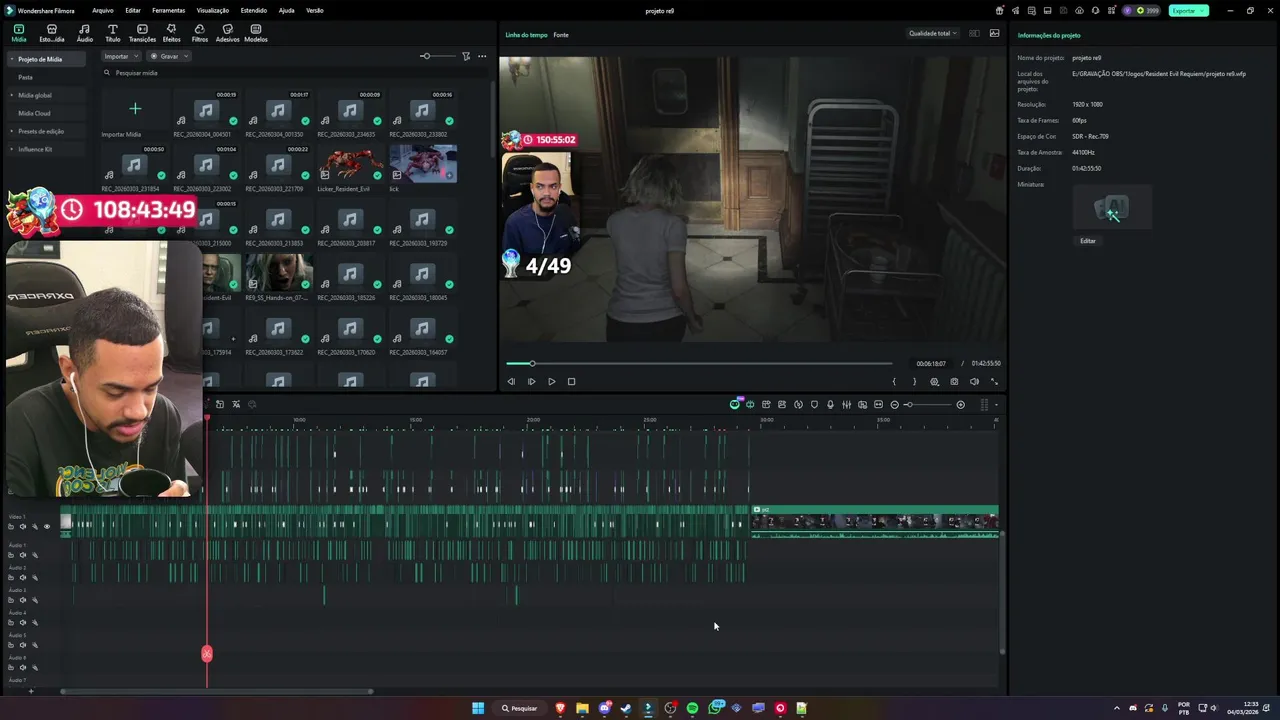Viewport: 1280px width, 720px height.
Task: Stop preview playback
Action: tap(571, 381)
